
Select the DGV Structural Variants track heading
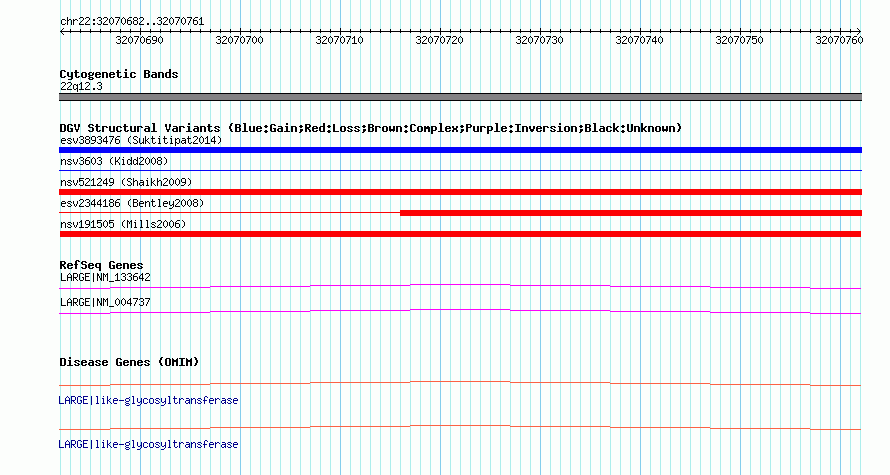click(370, 128)
